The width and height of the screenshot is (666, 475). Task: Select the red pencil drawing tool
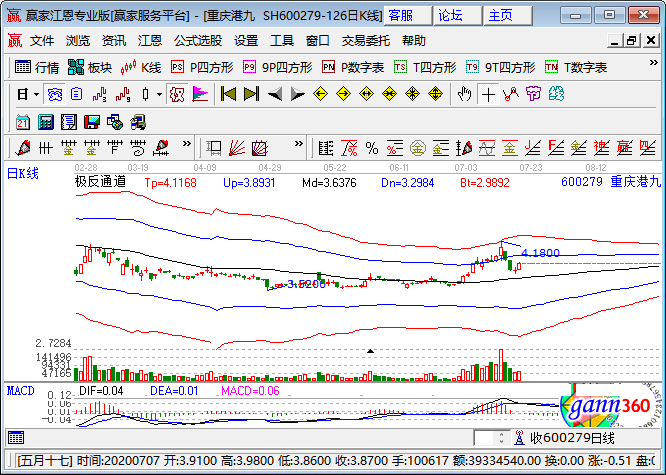23,148
